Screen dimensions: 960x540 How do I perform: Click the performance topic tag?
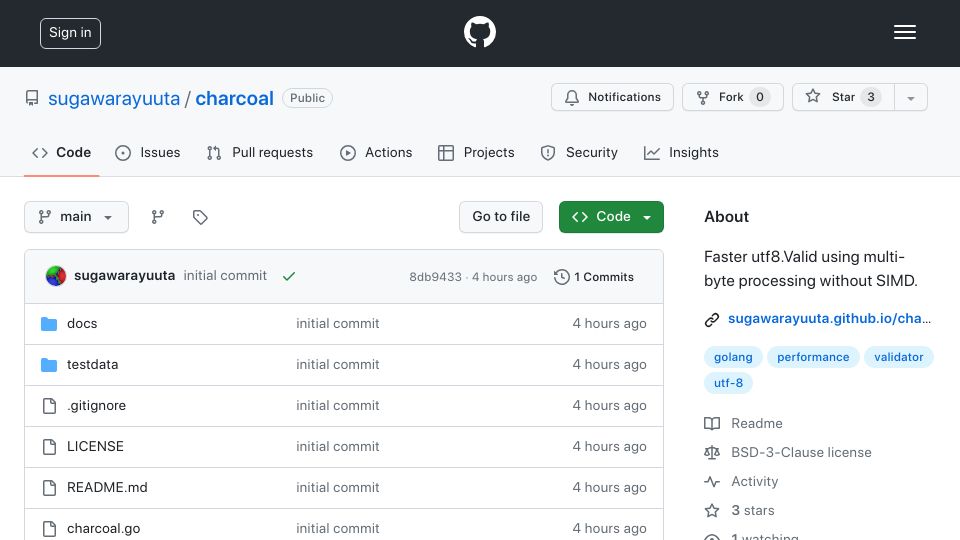point(813,357)
